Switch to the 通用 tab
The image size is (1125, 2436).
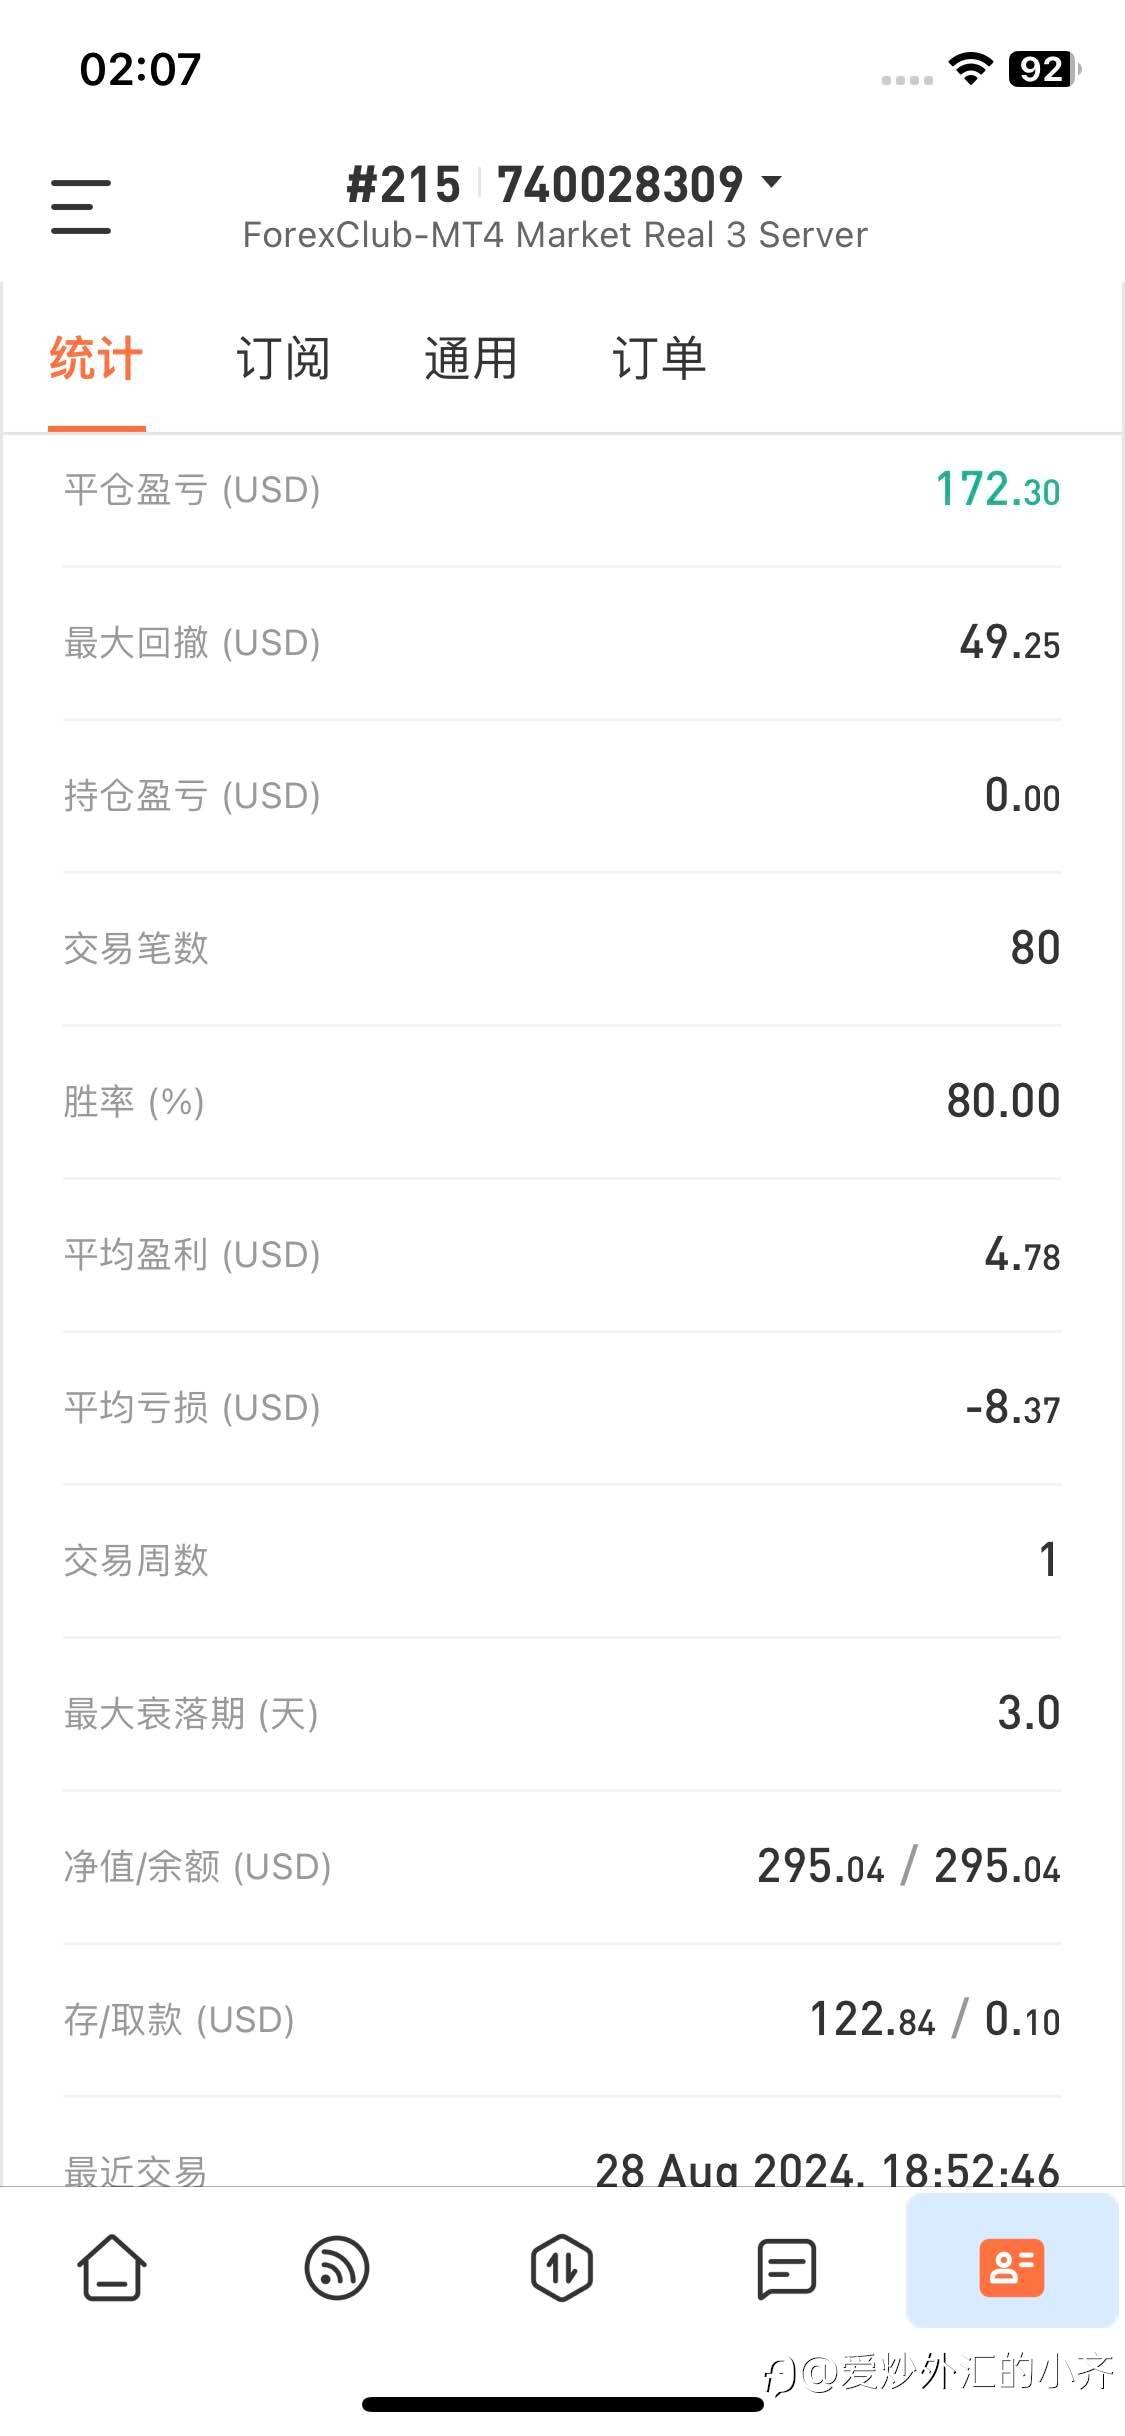click(470, 358)
